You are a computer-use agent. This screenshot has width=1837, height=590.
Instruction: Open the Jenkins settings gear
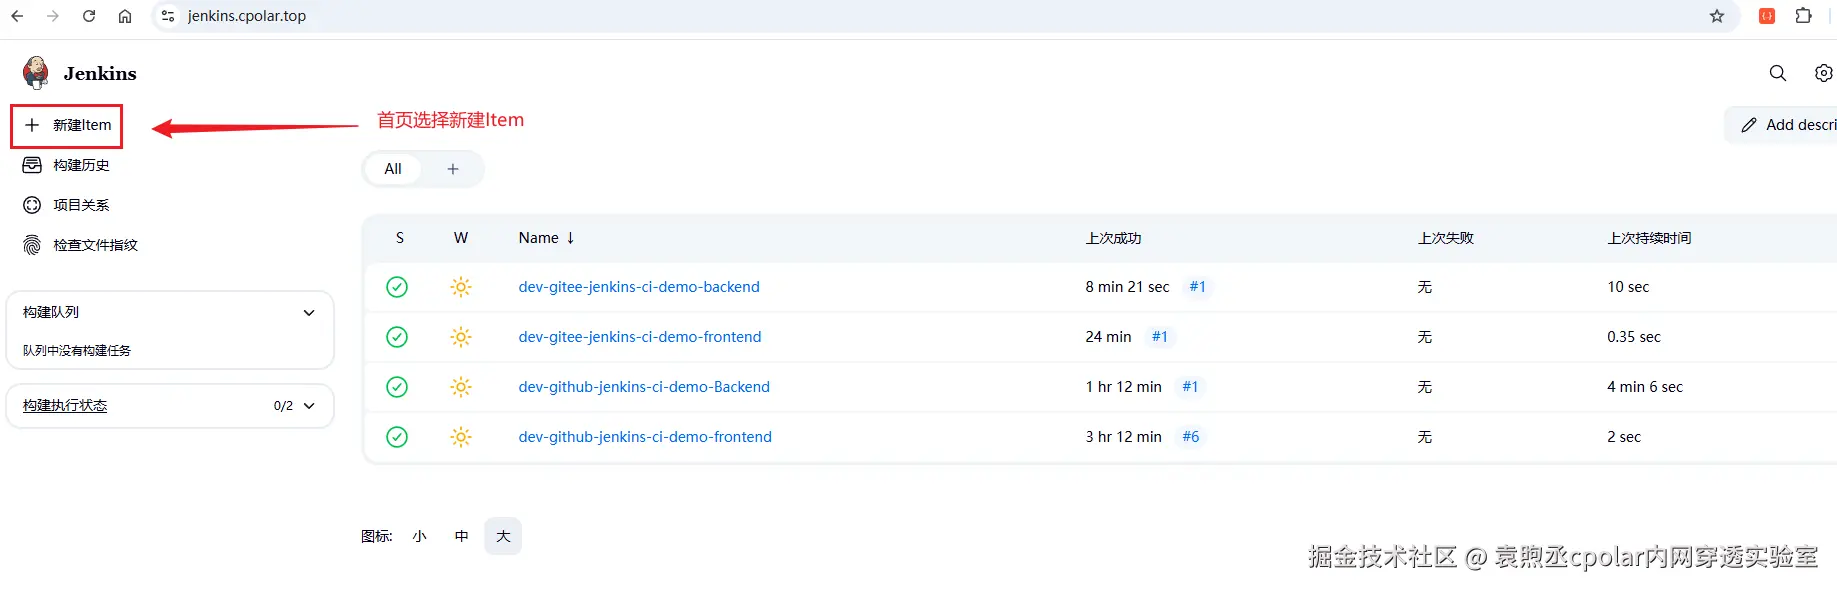[1824, 73]
